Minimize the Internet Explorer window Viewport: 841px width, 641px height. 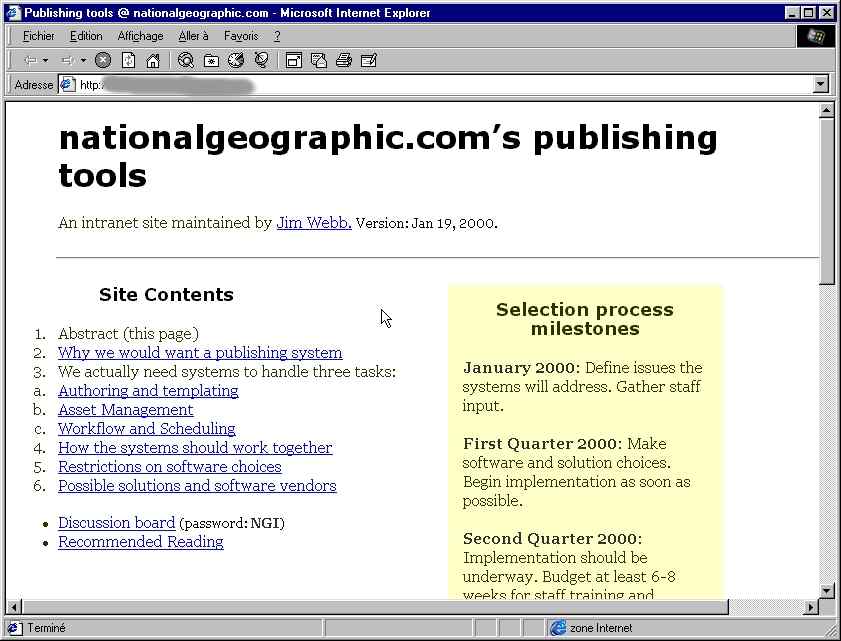[x=792, y=12]
